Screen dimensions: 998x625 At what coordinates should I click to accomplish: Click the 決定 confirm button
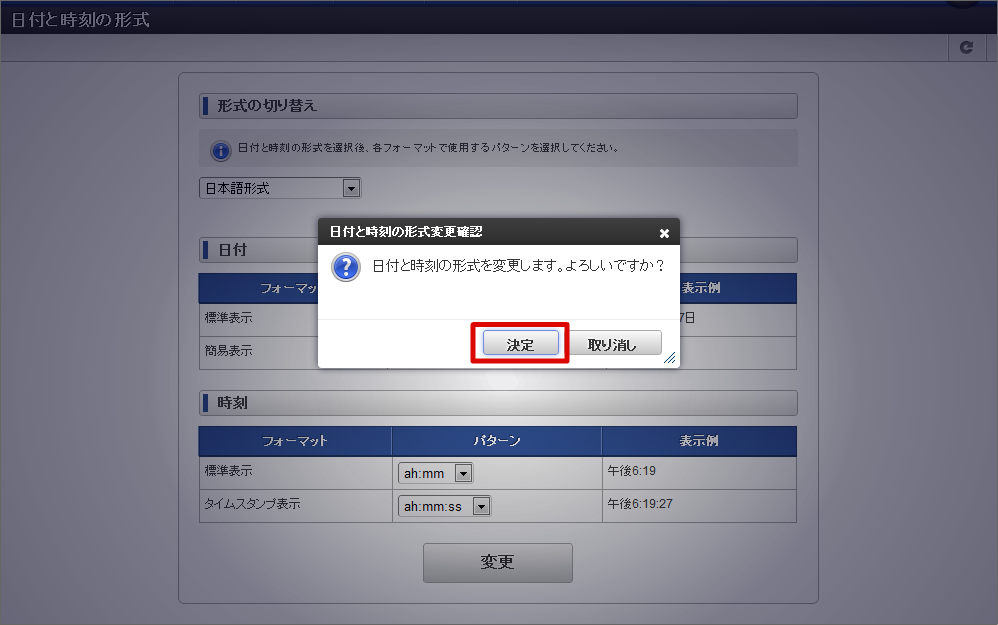click(x=520, y=344)
